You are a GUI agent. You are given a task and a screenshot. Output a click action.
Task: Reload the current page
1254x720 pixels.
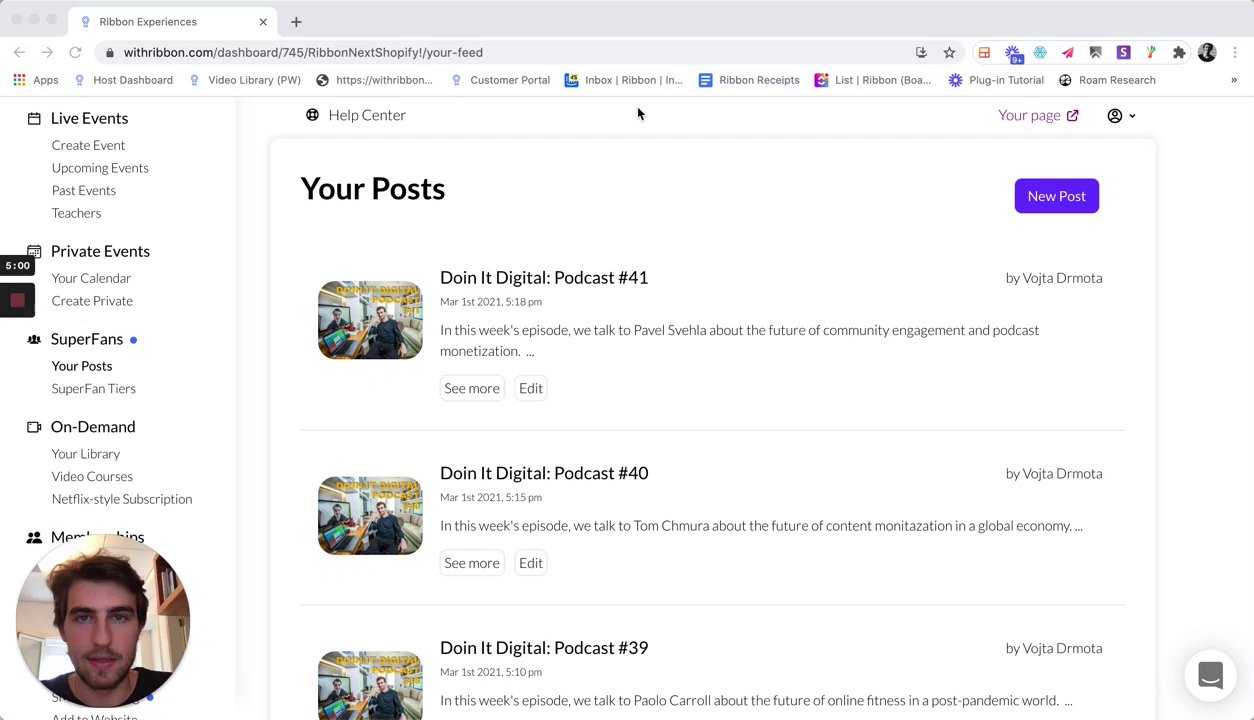click(x=75, y=52)
